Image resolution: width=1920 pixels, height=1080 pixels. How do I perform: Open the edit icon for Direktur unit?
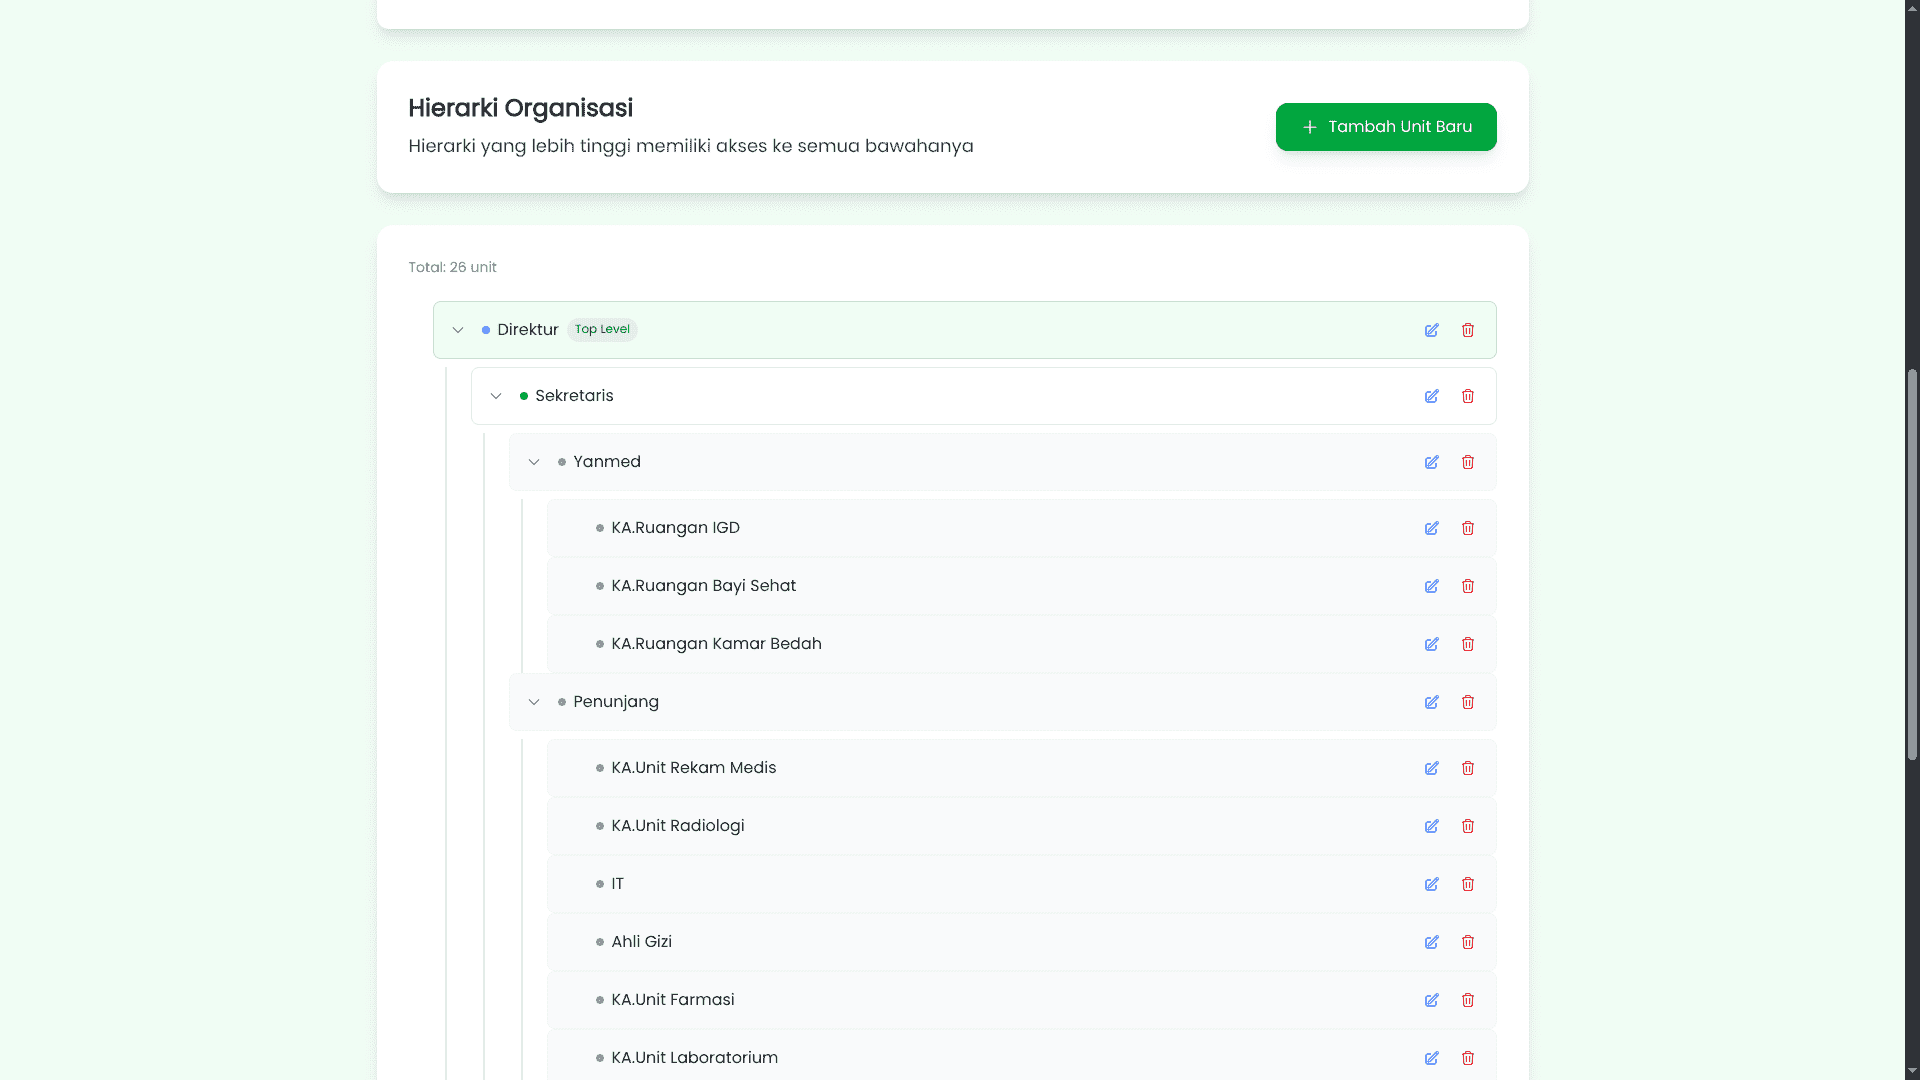click(x=1432, y=330)
